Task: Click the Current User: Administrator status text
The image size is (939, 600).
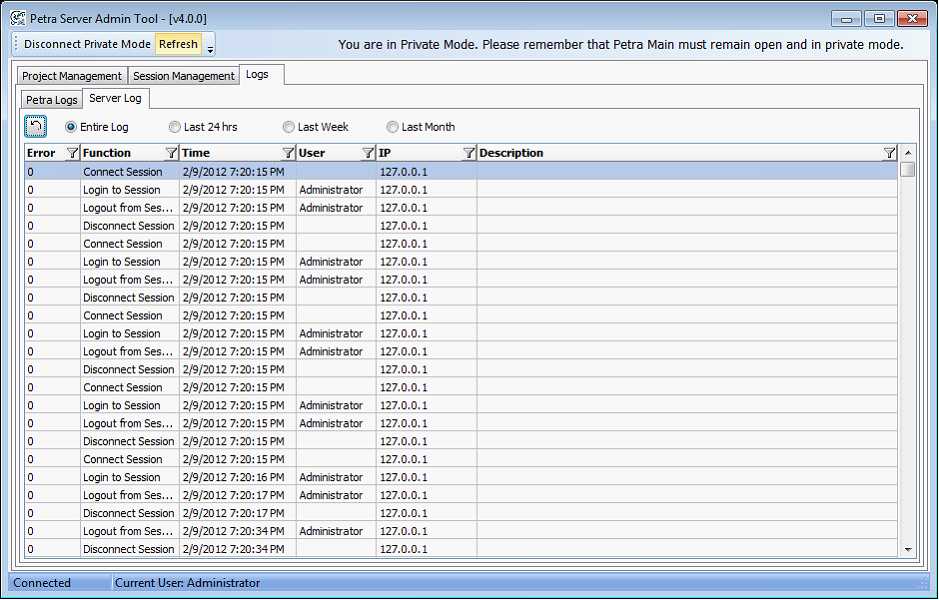Action: tap(187, 583)
